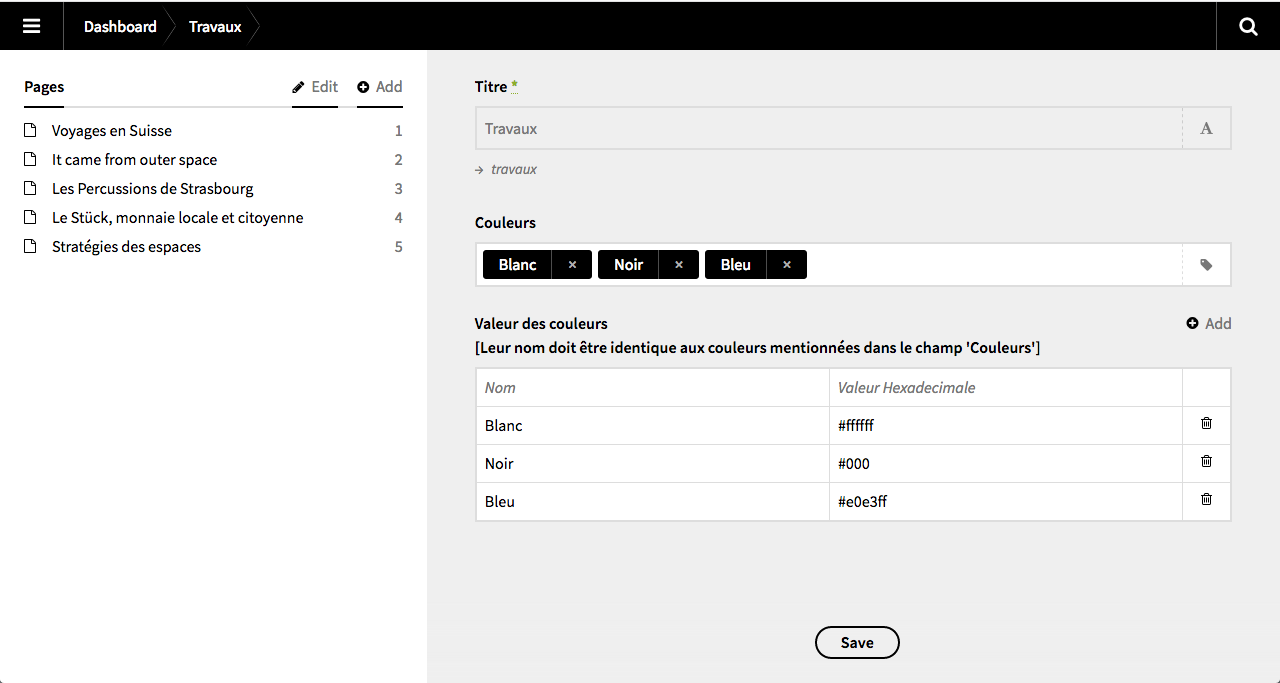Viewport: 1280px width, 683px height.
Task: Click trash icon for Bleu row
Action: [x=1206, y=500]
